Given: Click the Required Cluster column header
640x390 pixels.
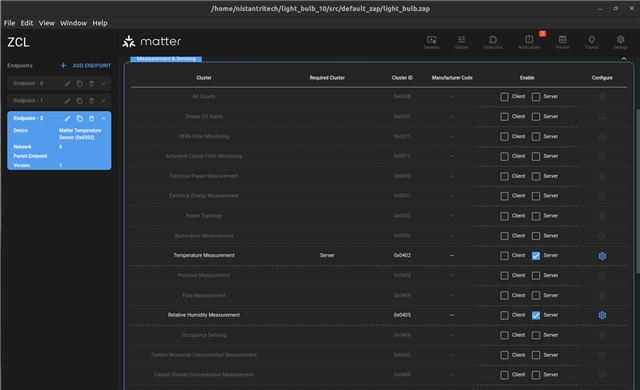Looking at the screenshot, I should 327,78.
